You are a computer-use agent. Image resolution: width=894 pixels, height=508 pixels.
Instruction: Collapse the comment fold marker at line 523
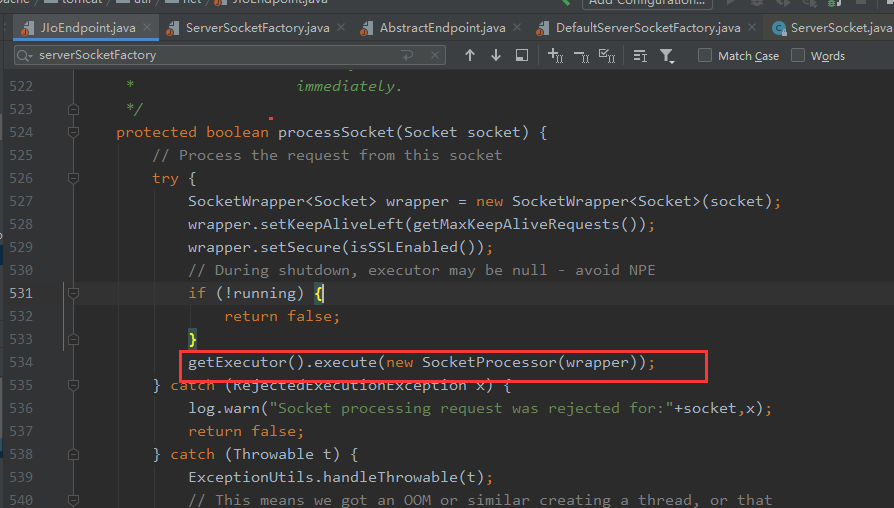click(x=73, y=109)
